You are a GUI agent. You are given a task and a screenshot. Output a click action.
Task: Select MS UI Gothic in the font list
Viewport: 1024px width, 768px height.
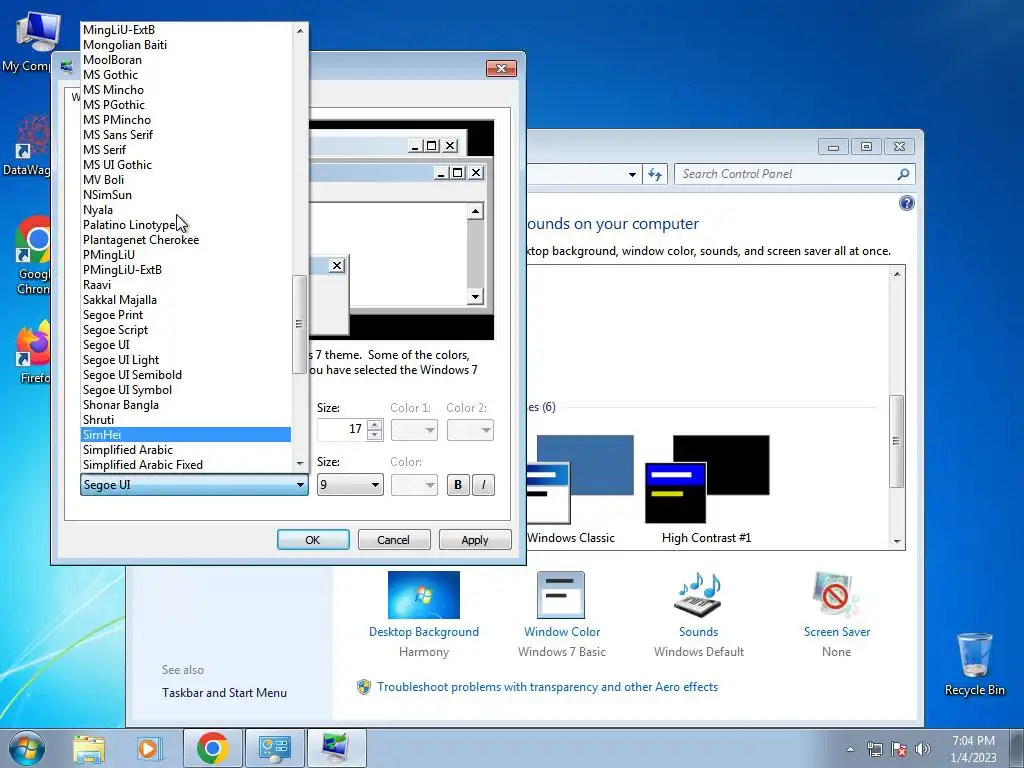point(185,165)
